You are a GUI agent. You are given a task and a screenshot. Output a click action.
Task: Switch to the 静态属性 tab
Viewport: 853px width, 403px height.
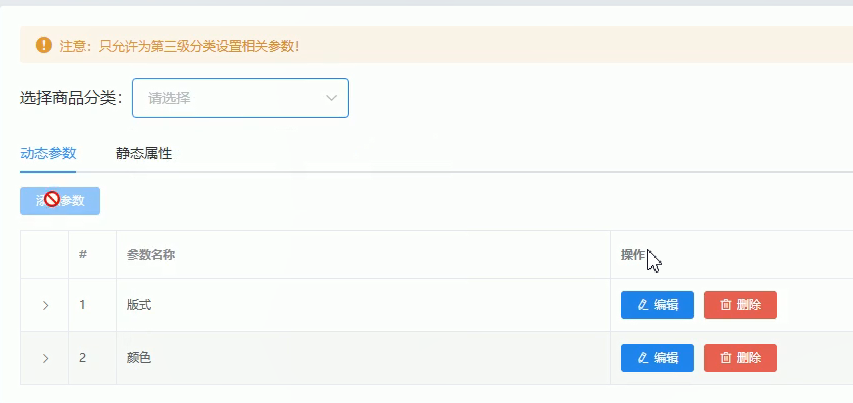(144, 154)
